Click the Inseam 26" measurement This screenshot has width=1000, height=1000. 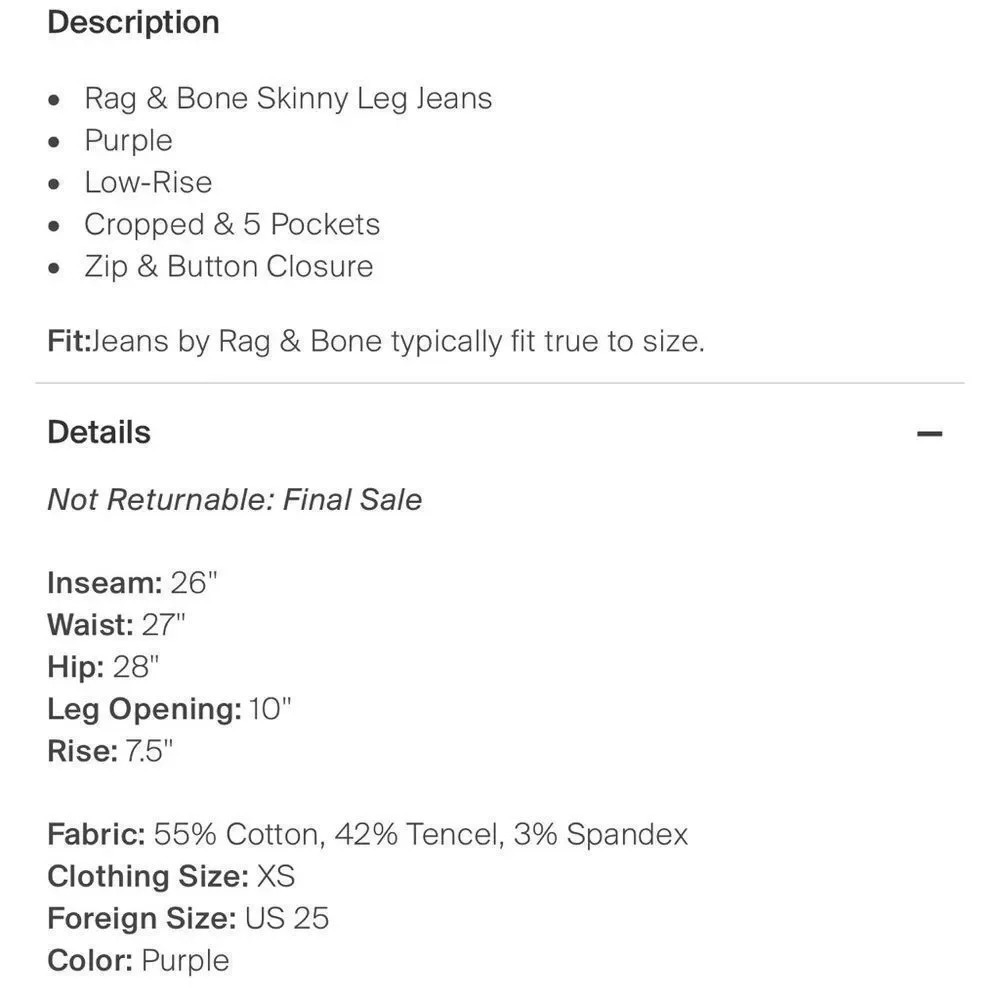coord(132,583)
